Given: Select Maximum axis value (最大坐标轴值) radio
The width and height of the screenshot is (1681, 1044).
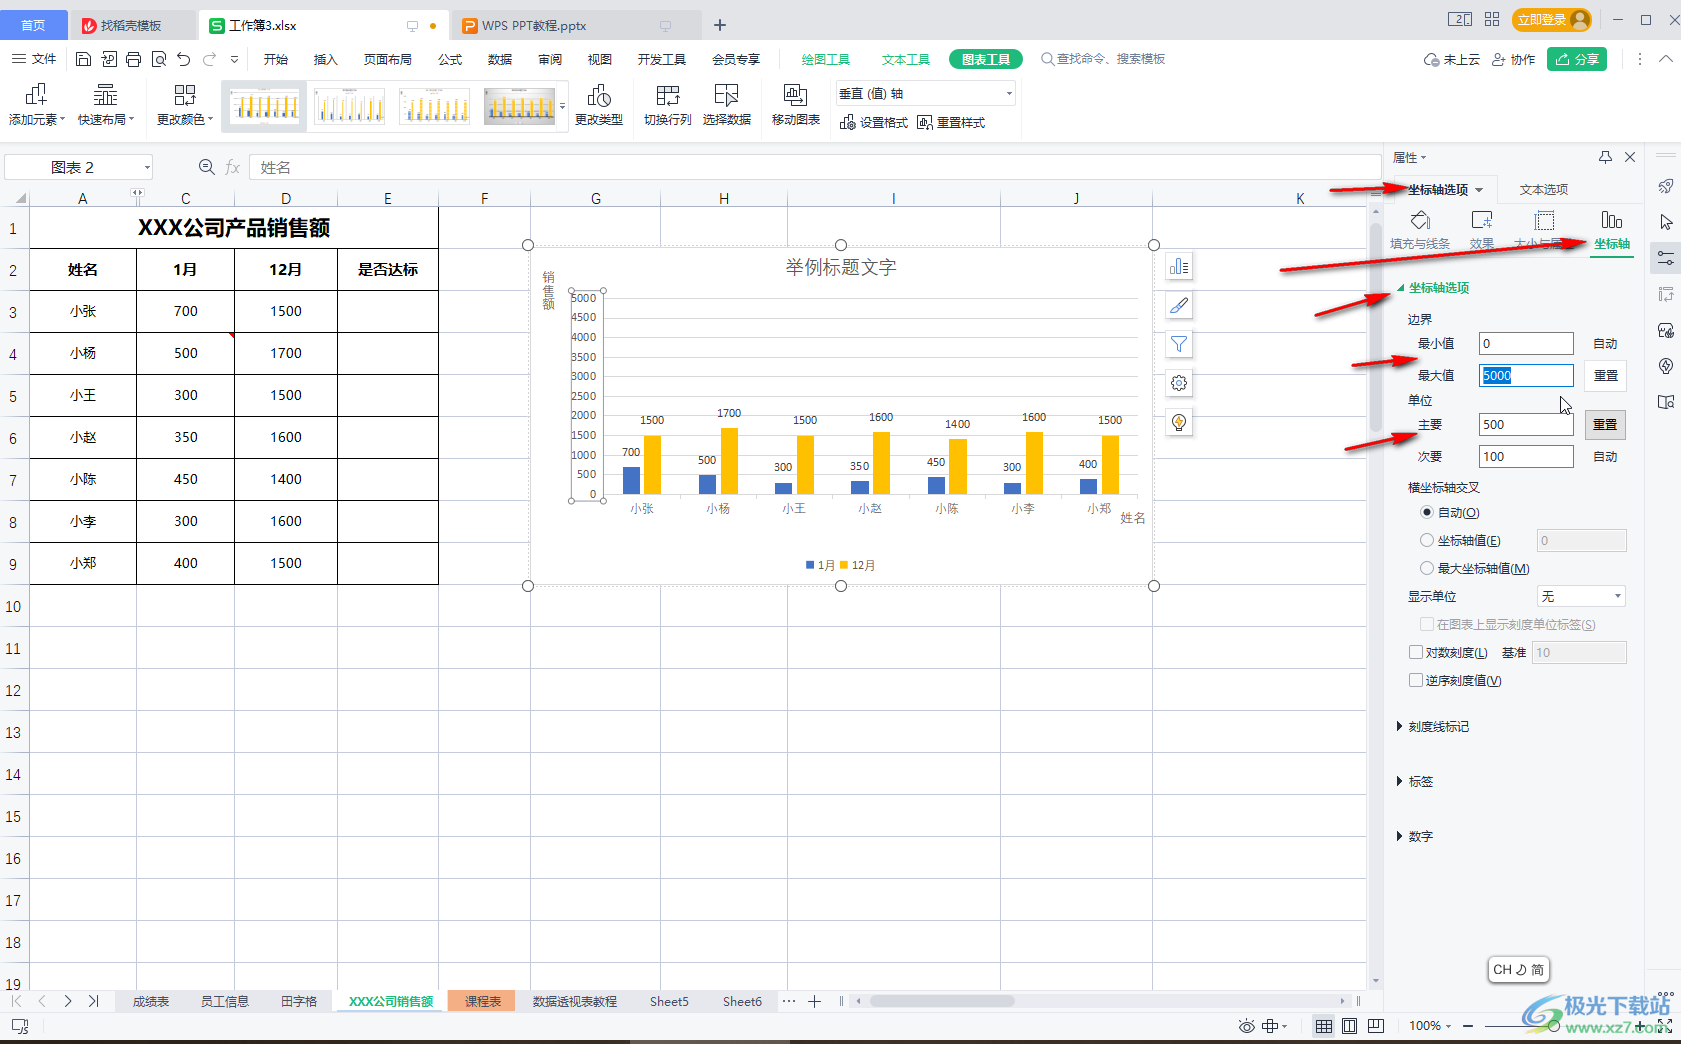Looking at the screenshot, I should point(1427,568).
